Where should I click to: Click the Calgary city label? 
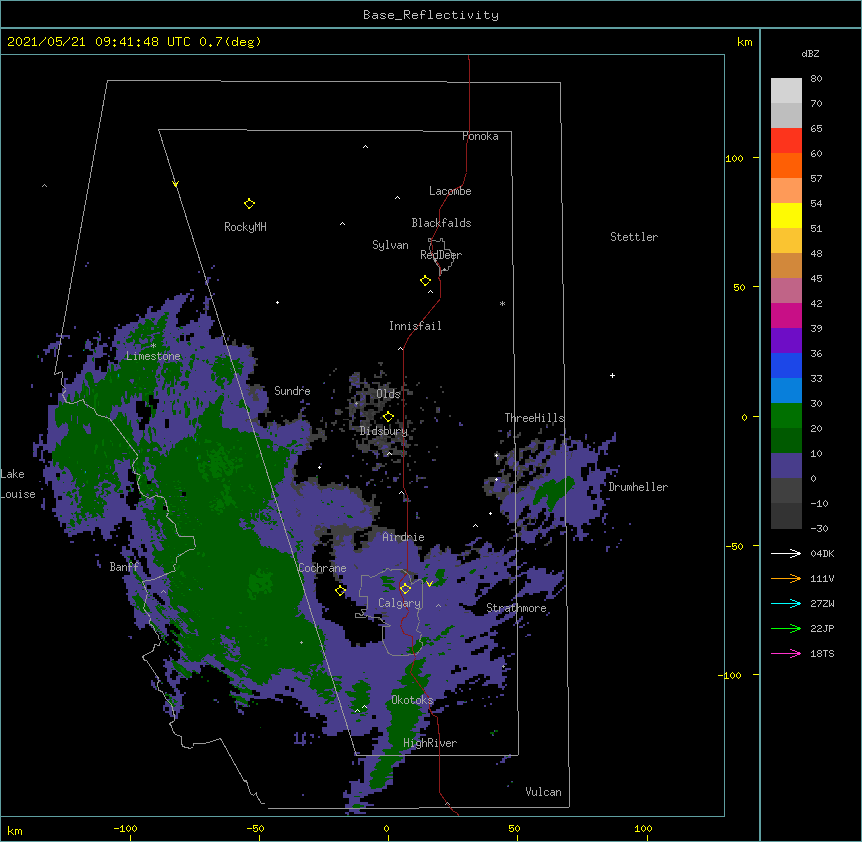coord(399,603)
